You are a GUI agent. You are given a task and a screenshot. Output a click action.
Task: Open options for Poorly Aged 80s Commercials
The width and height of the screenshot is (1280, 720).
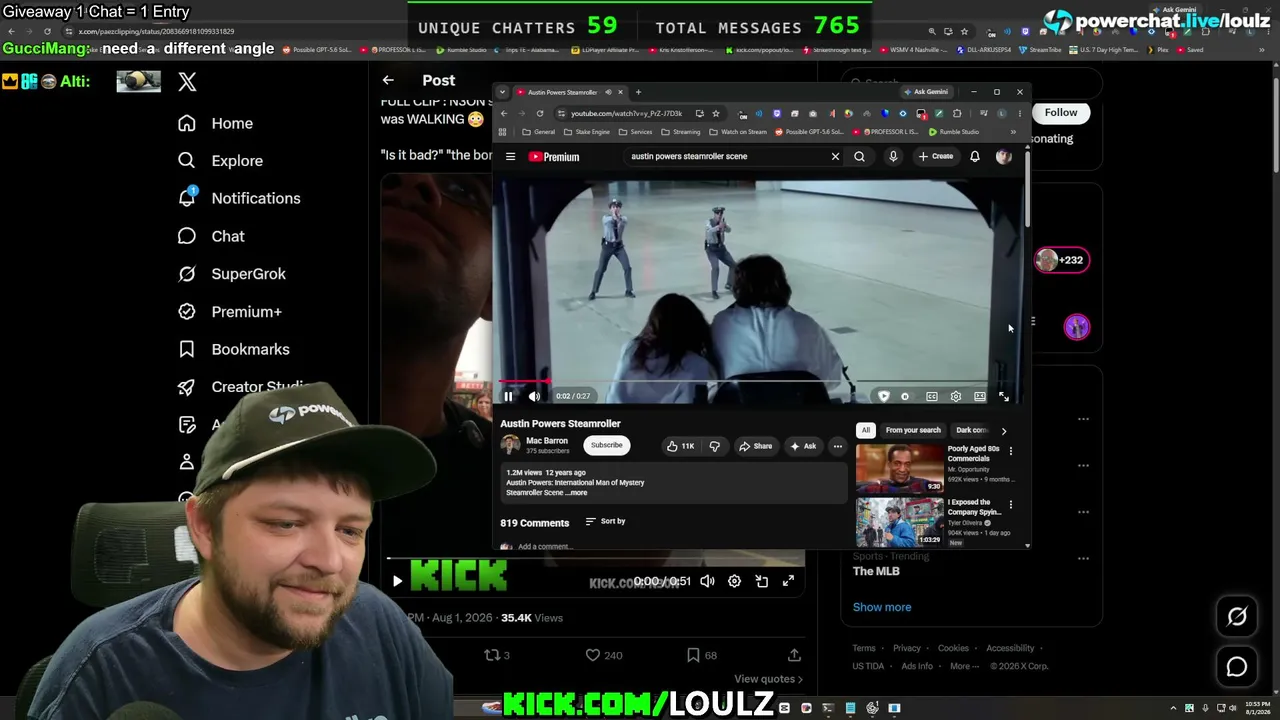[1010, 451]
